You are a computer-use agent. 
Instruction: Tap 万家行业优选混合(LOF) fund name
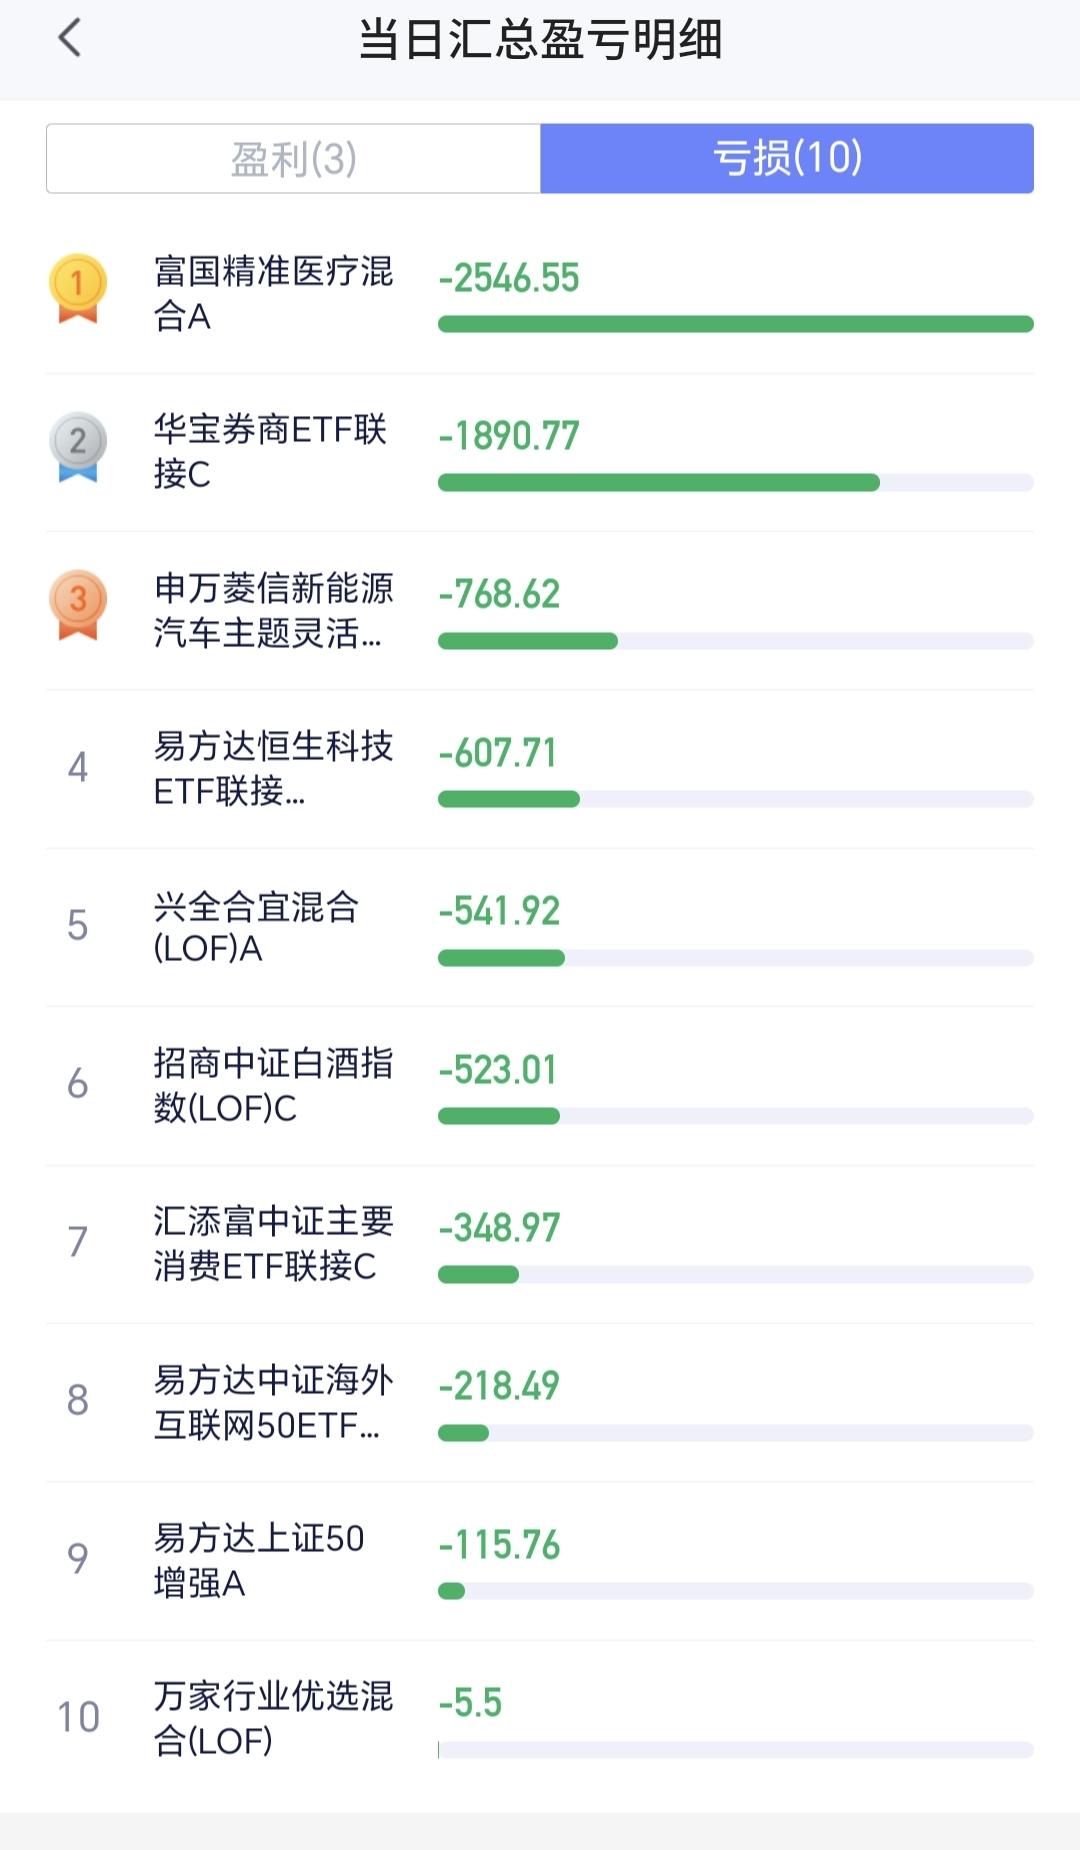[x=273, y=1718]
